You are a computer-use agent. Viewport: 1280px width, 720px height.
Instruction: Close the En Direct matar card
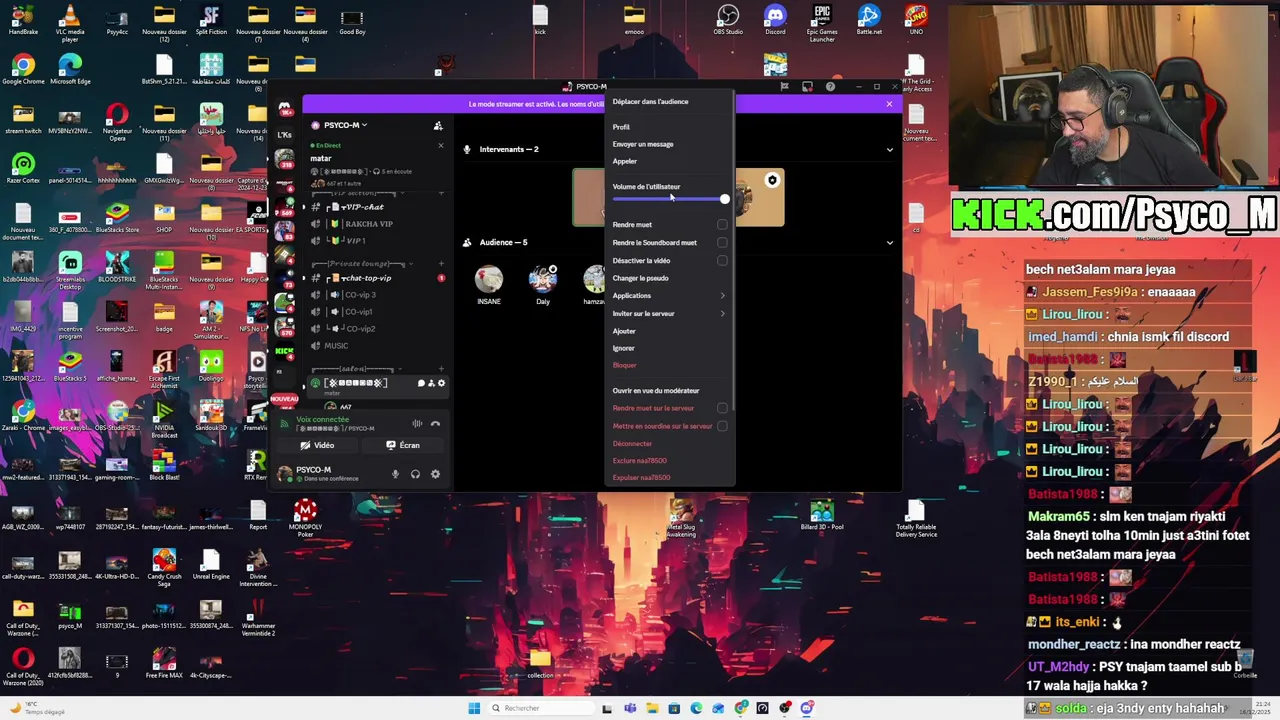[440, 146]
